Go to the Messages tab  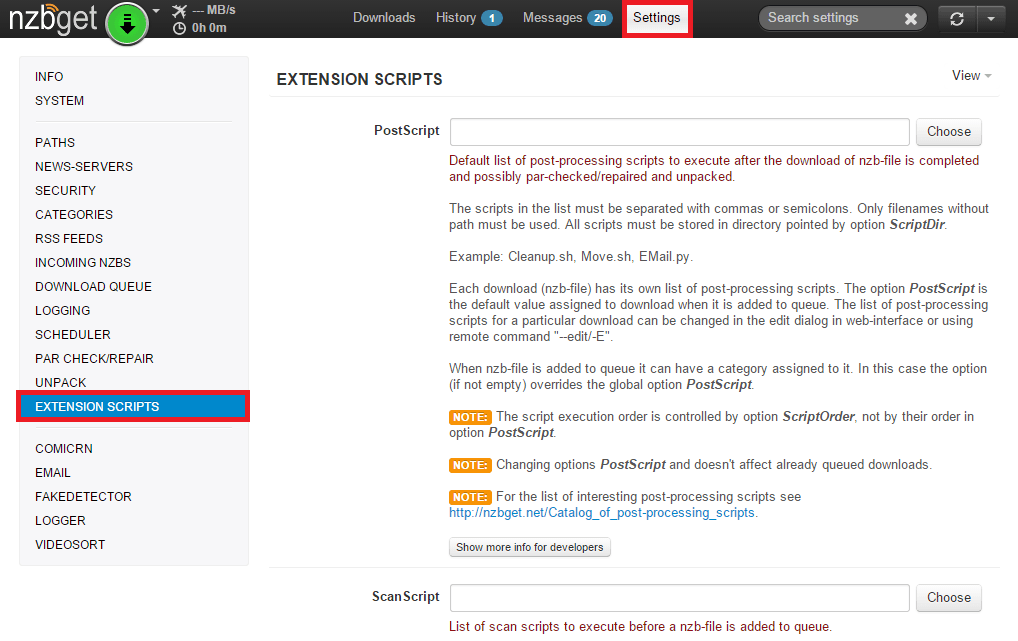(566, 18)
